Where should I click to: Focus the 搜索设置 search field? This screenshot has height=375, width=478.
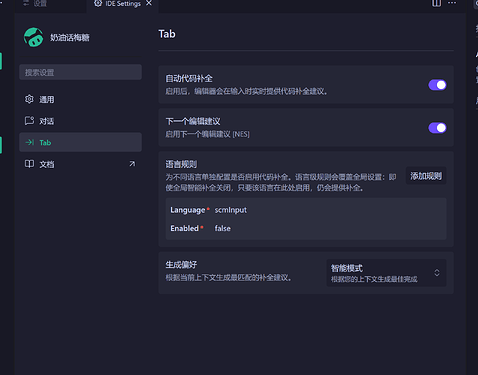point(80,72)
